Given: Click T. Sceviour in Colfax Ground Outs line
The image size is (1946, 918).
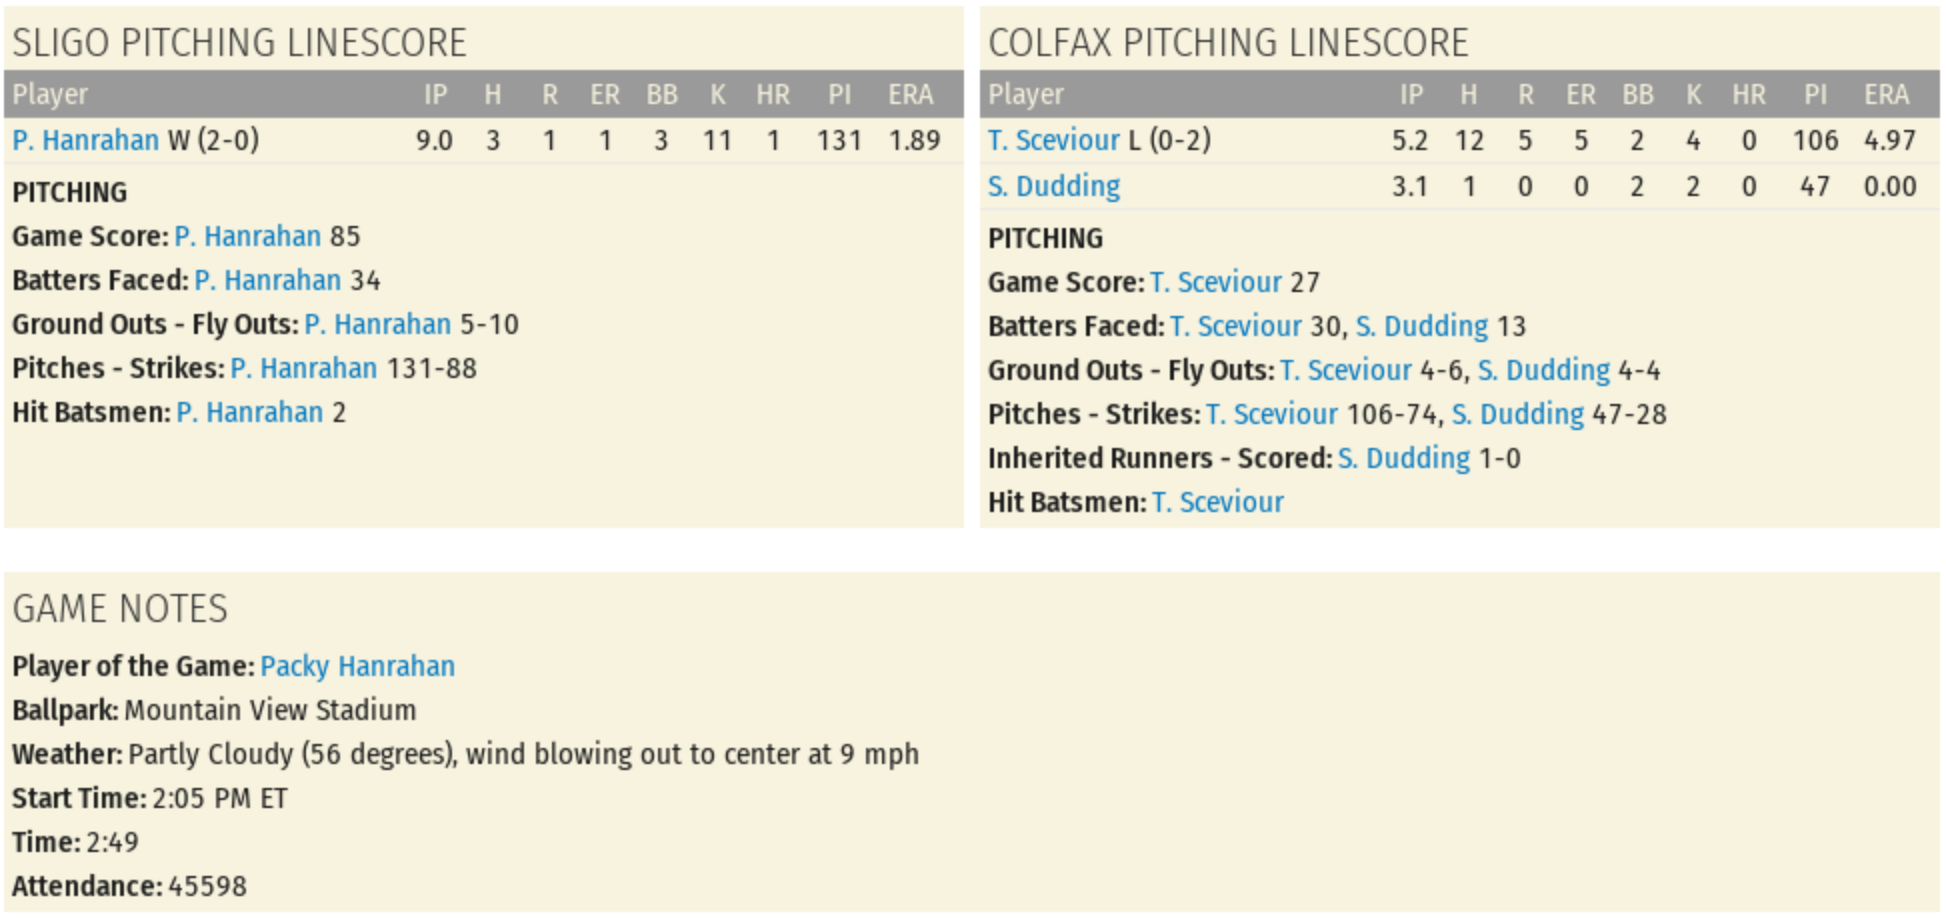Looking at the screenshot, I should coord(1345,370).
